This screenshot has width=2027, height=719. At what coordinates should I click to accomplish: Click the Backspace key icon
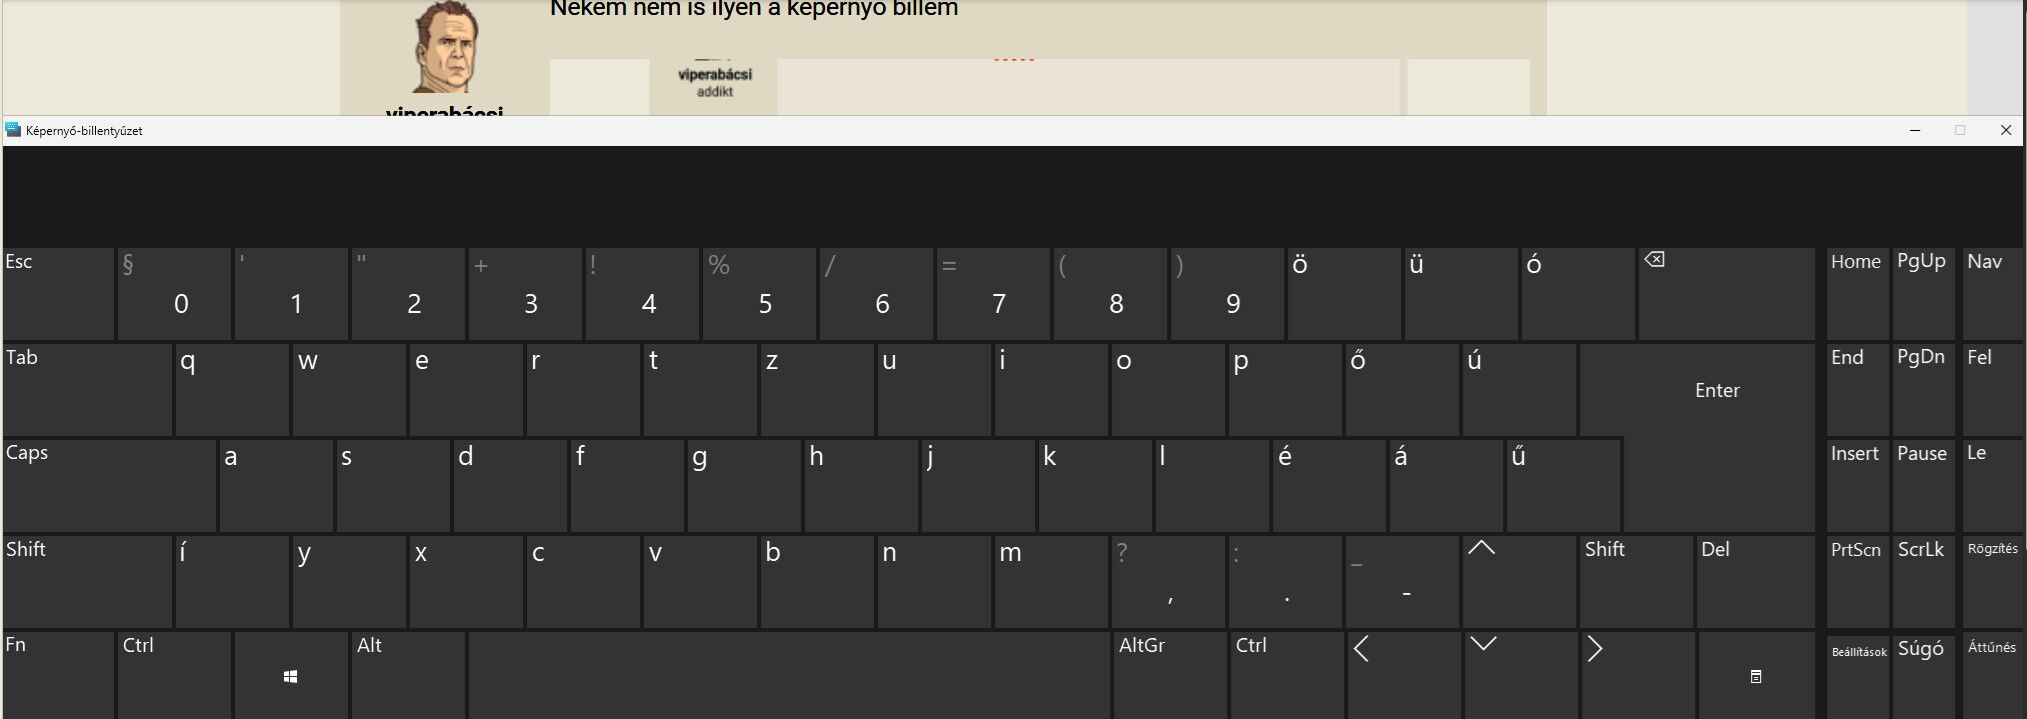click(1654, 260)
